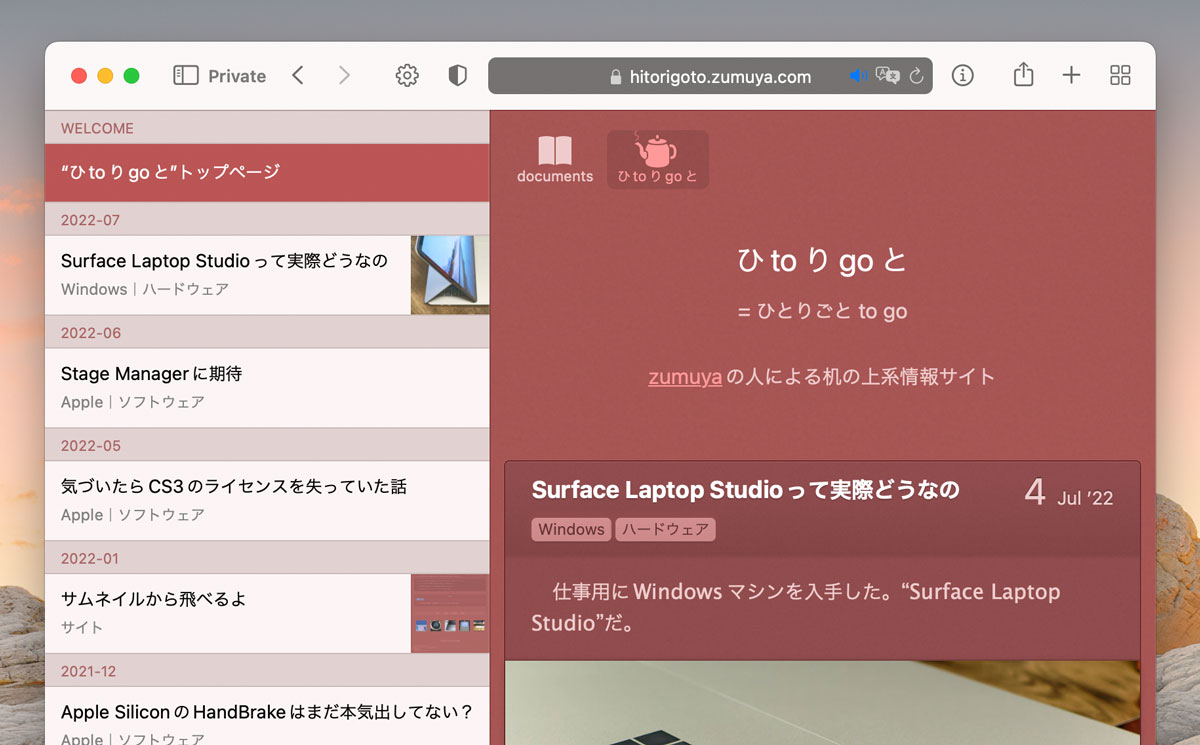Click the article date 4 Jul '22
Image resolution: width=1200 pixels, height=745 pixels.
pos(1068,494)
